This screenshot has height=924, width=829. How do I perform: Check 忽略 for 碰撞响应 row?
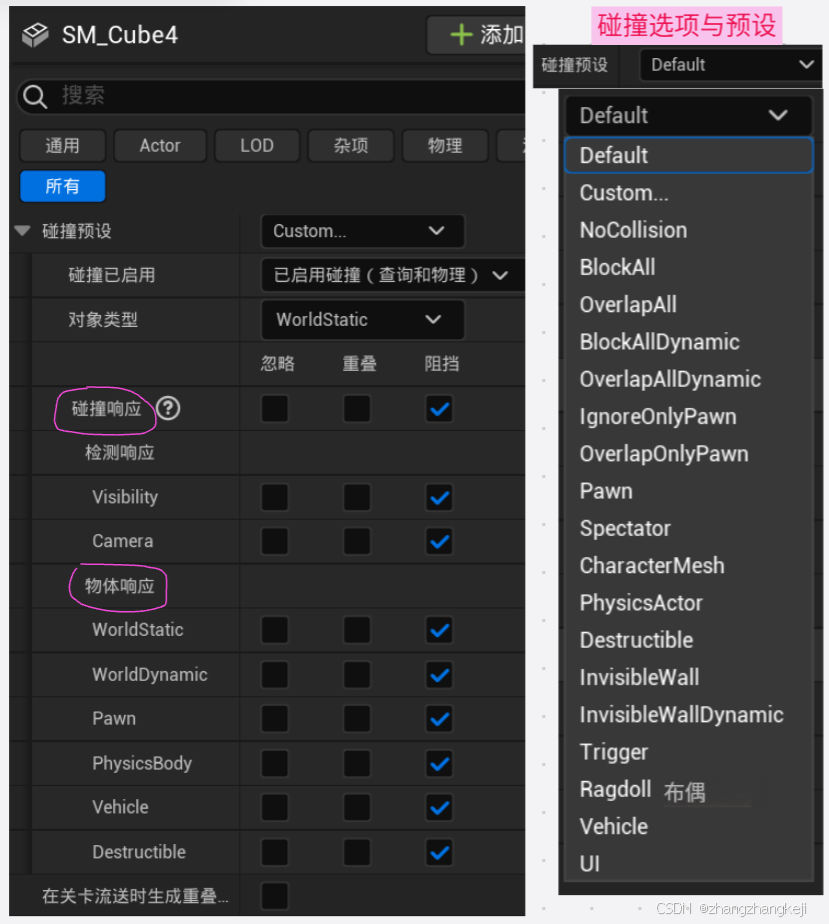click(x=275, y=408)
